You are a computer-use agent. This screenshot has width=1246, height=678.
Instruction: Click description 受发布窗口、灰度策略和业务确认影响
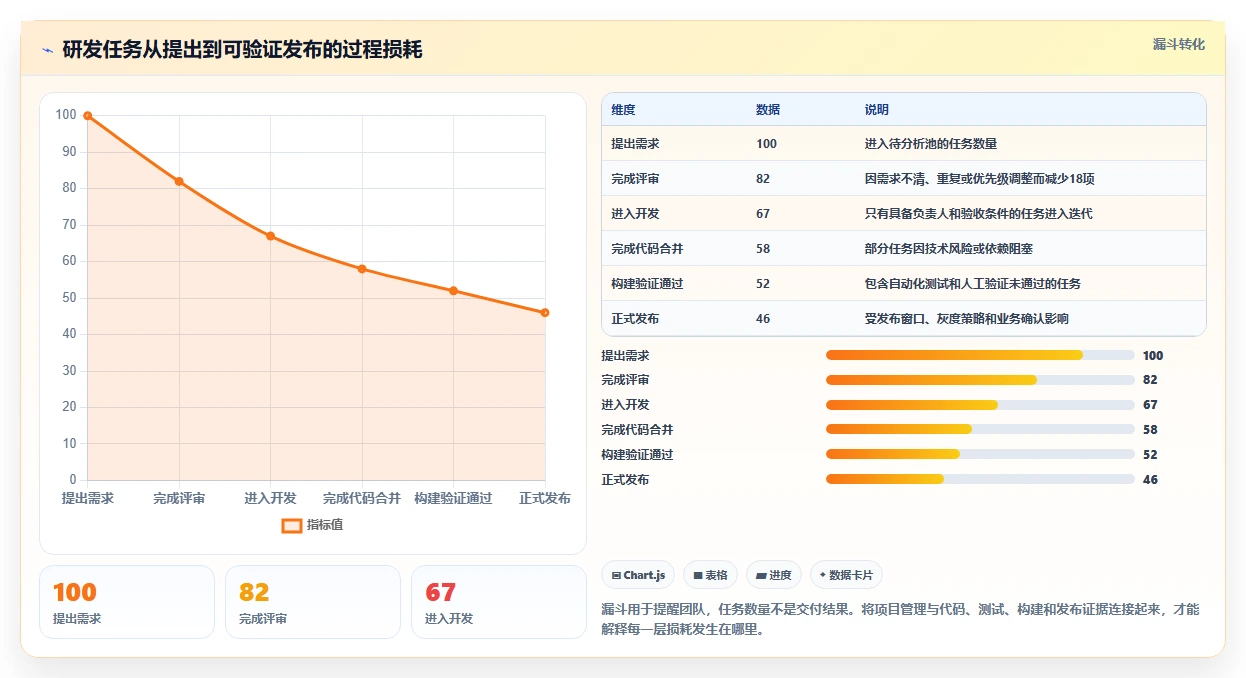point(967,319)
